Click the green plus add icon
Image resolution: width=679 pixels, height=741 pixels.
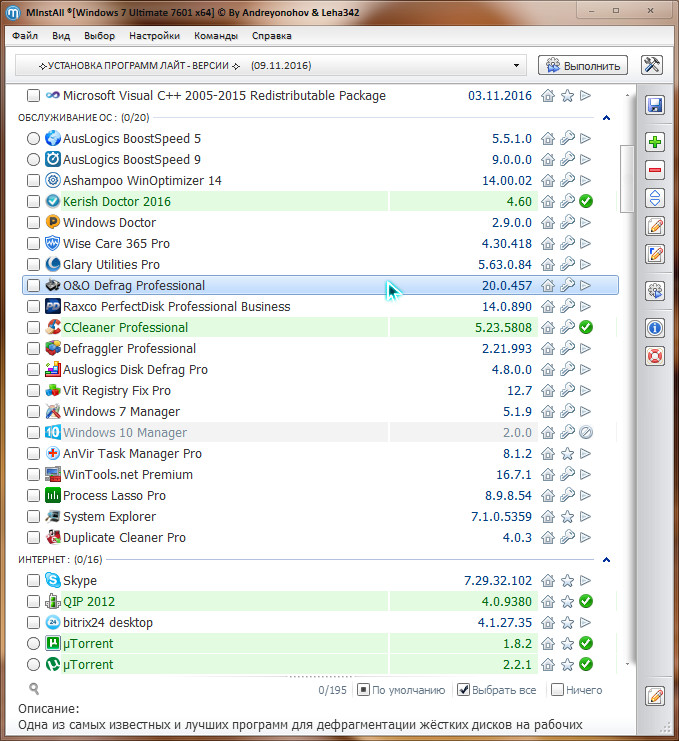pyautogui.click(x=655, y=142)
